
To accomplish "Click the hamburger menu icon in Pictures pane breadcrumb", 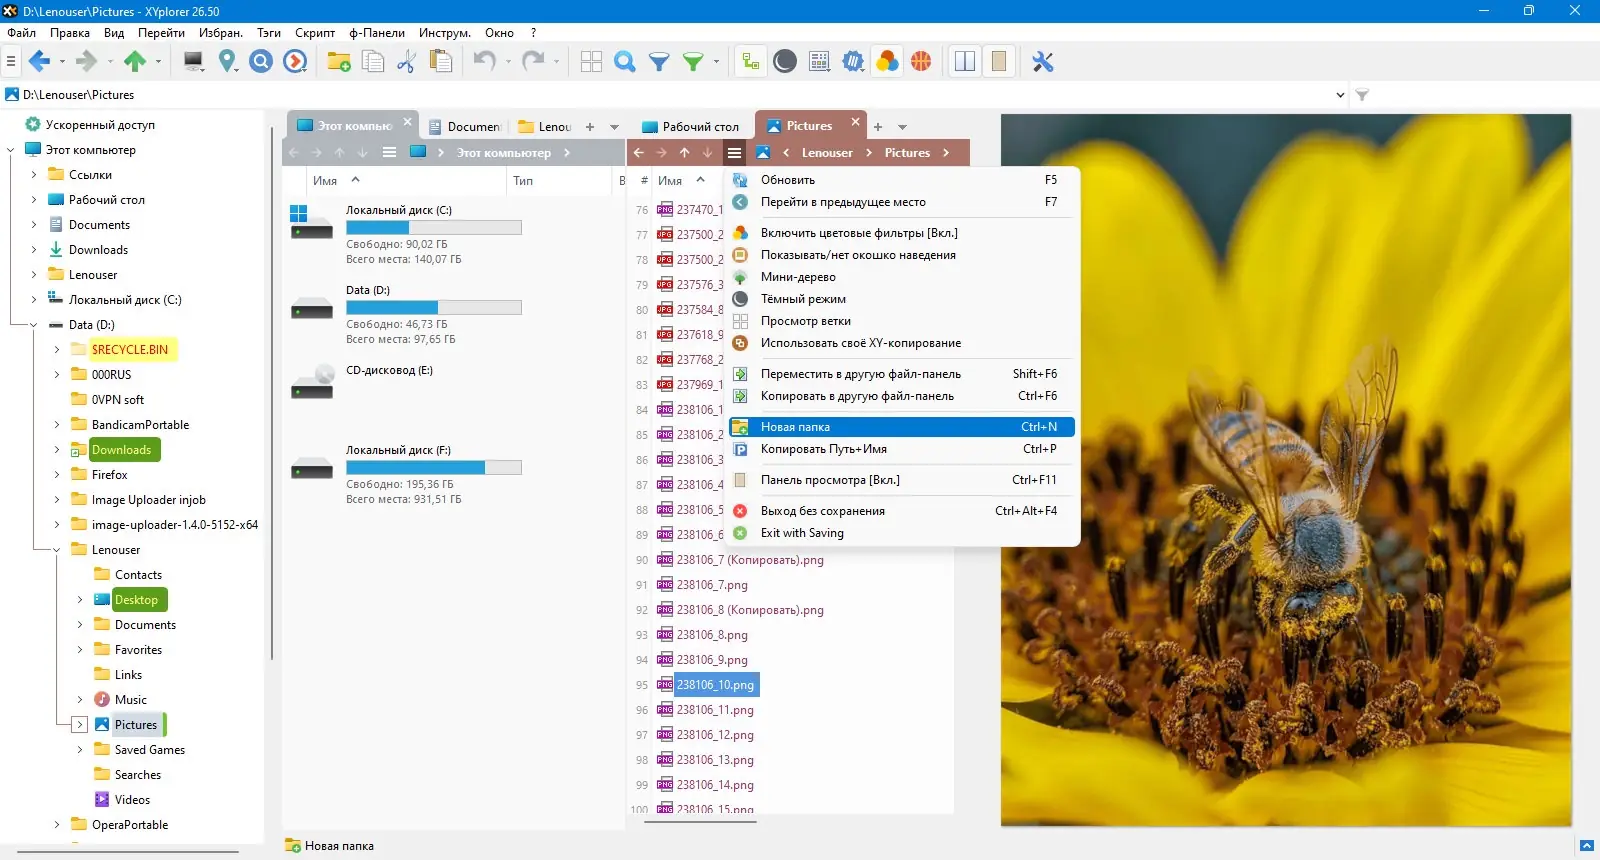I will tap(734, 153).
